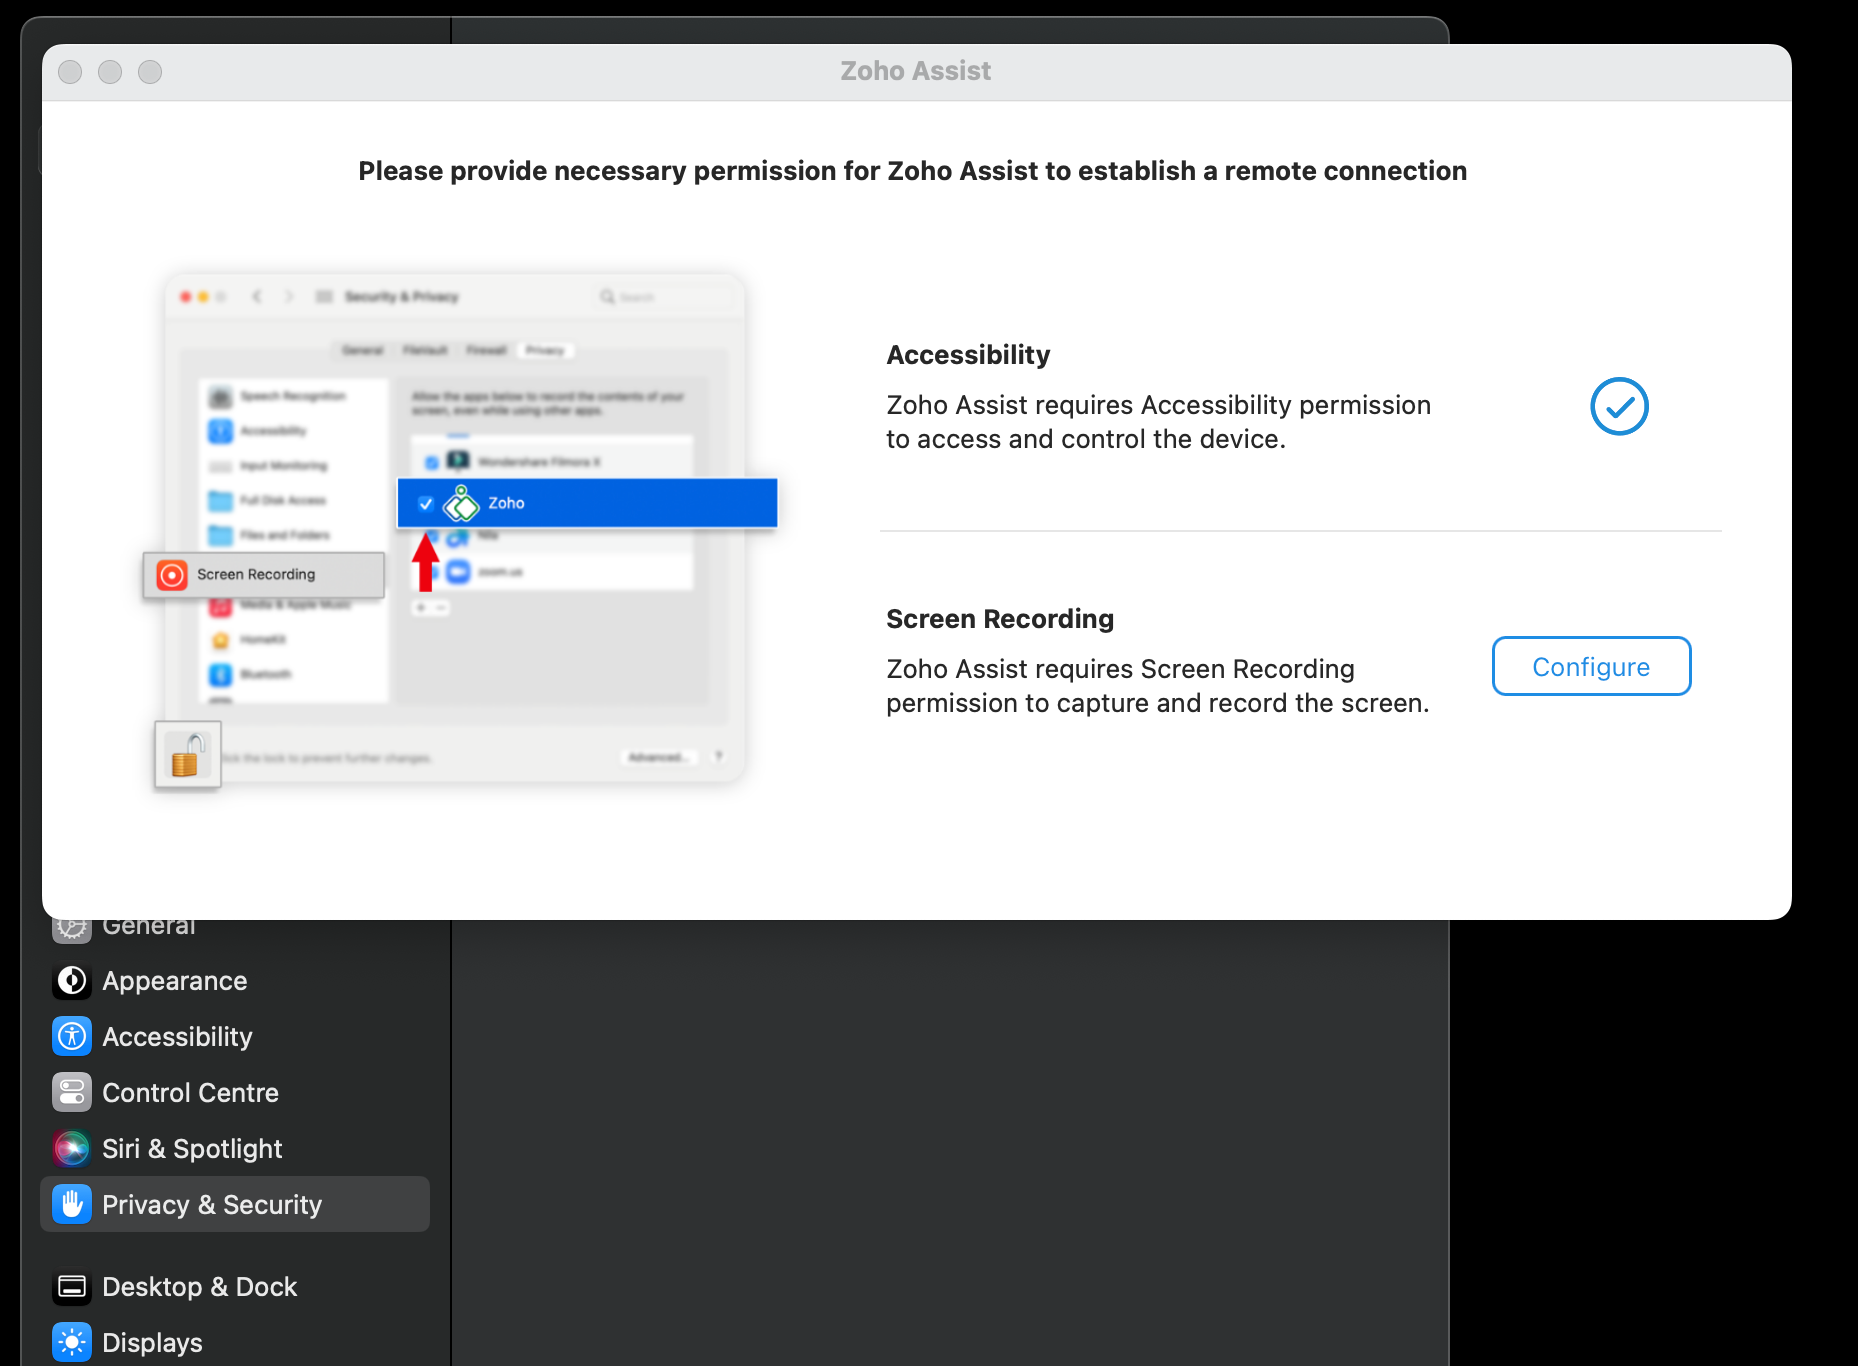Click the bold "Accessibility" heading in Zoho Assist
The width and height of the screenshot is (1858, 1366).
tap(968, 355)
